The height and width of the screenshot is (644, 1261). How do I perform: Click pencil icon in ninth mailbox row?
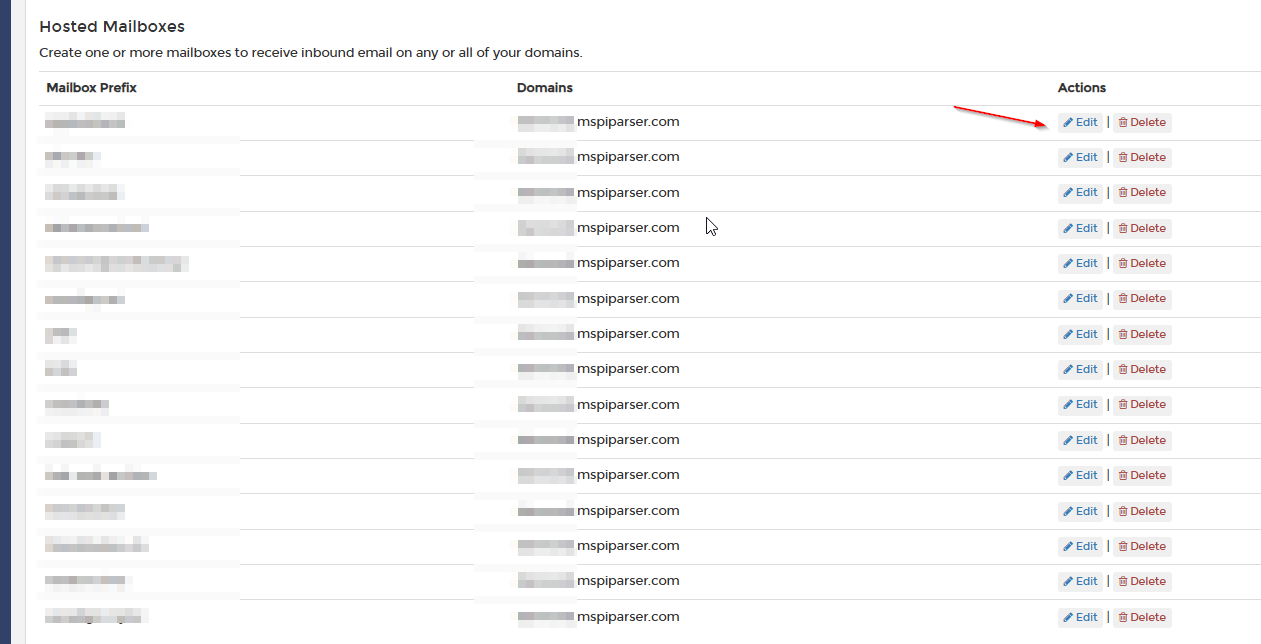1068,404
